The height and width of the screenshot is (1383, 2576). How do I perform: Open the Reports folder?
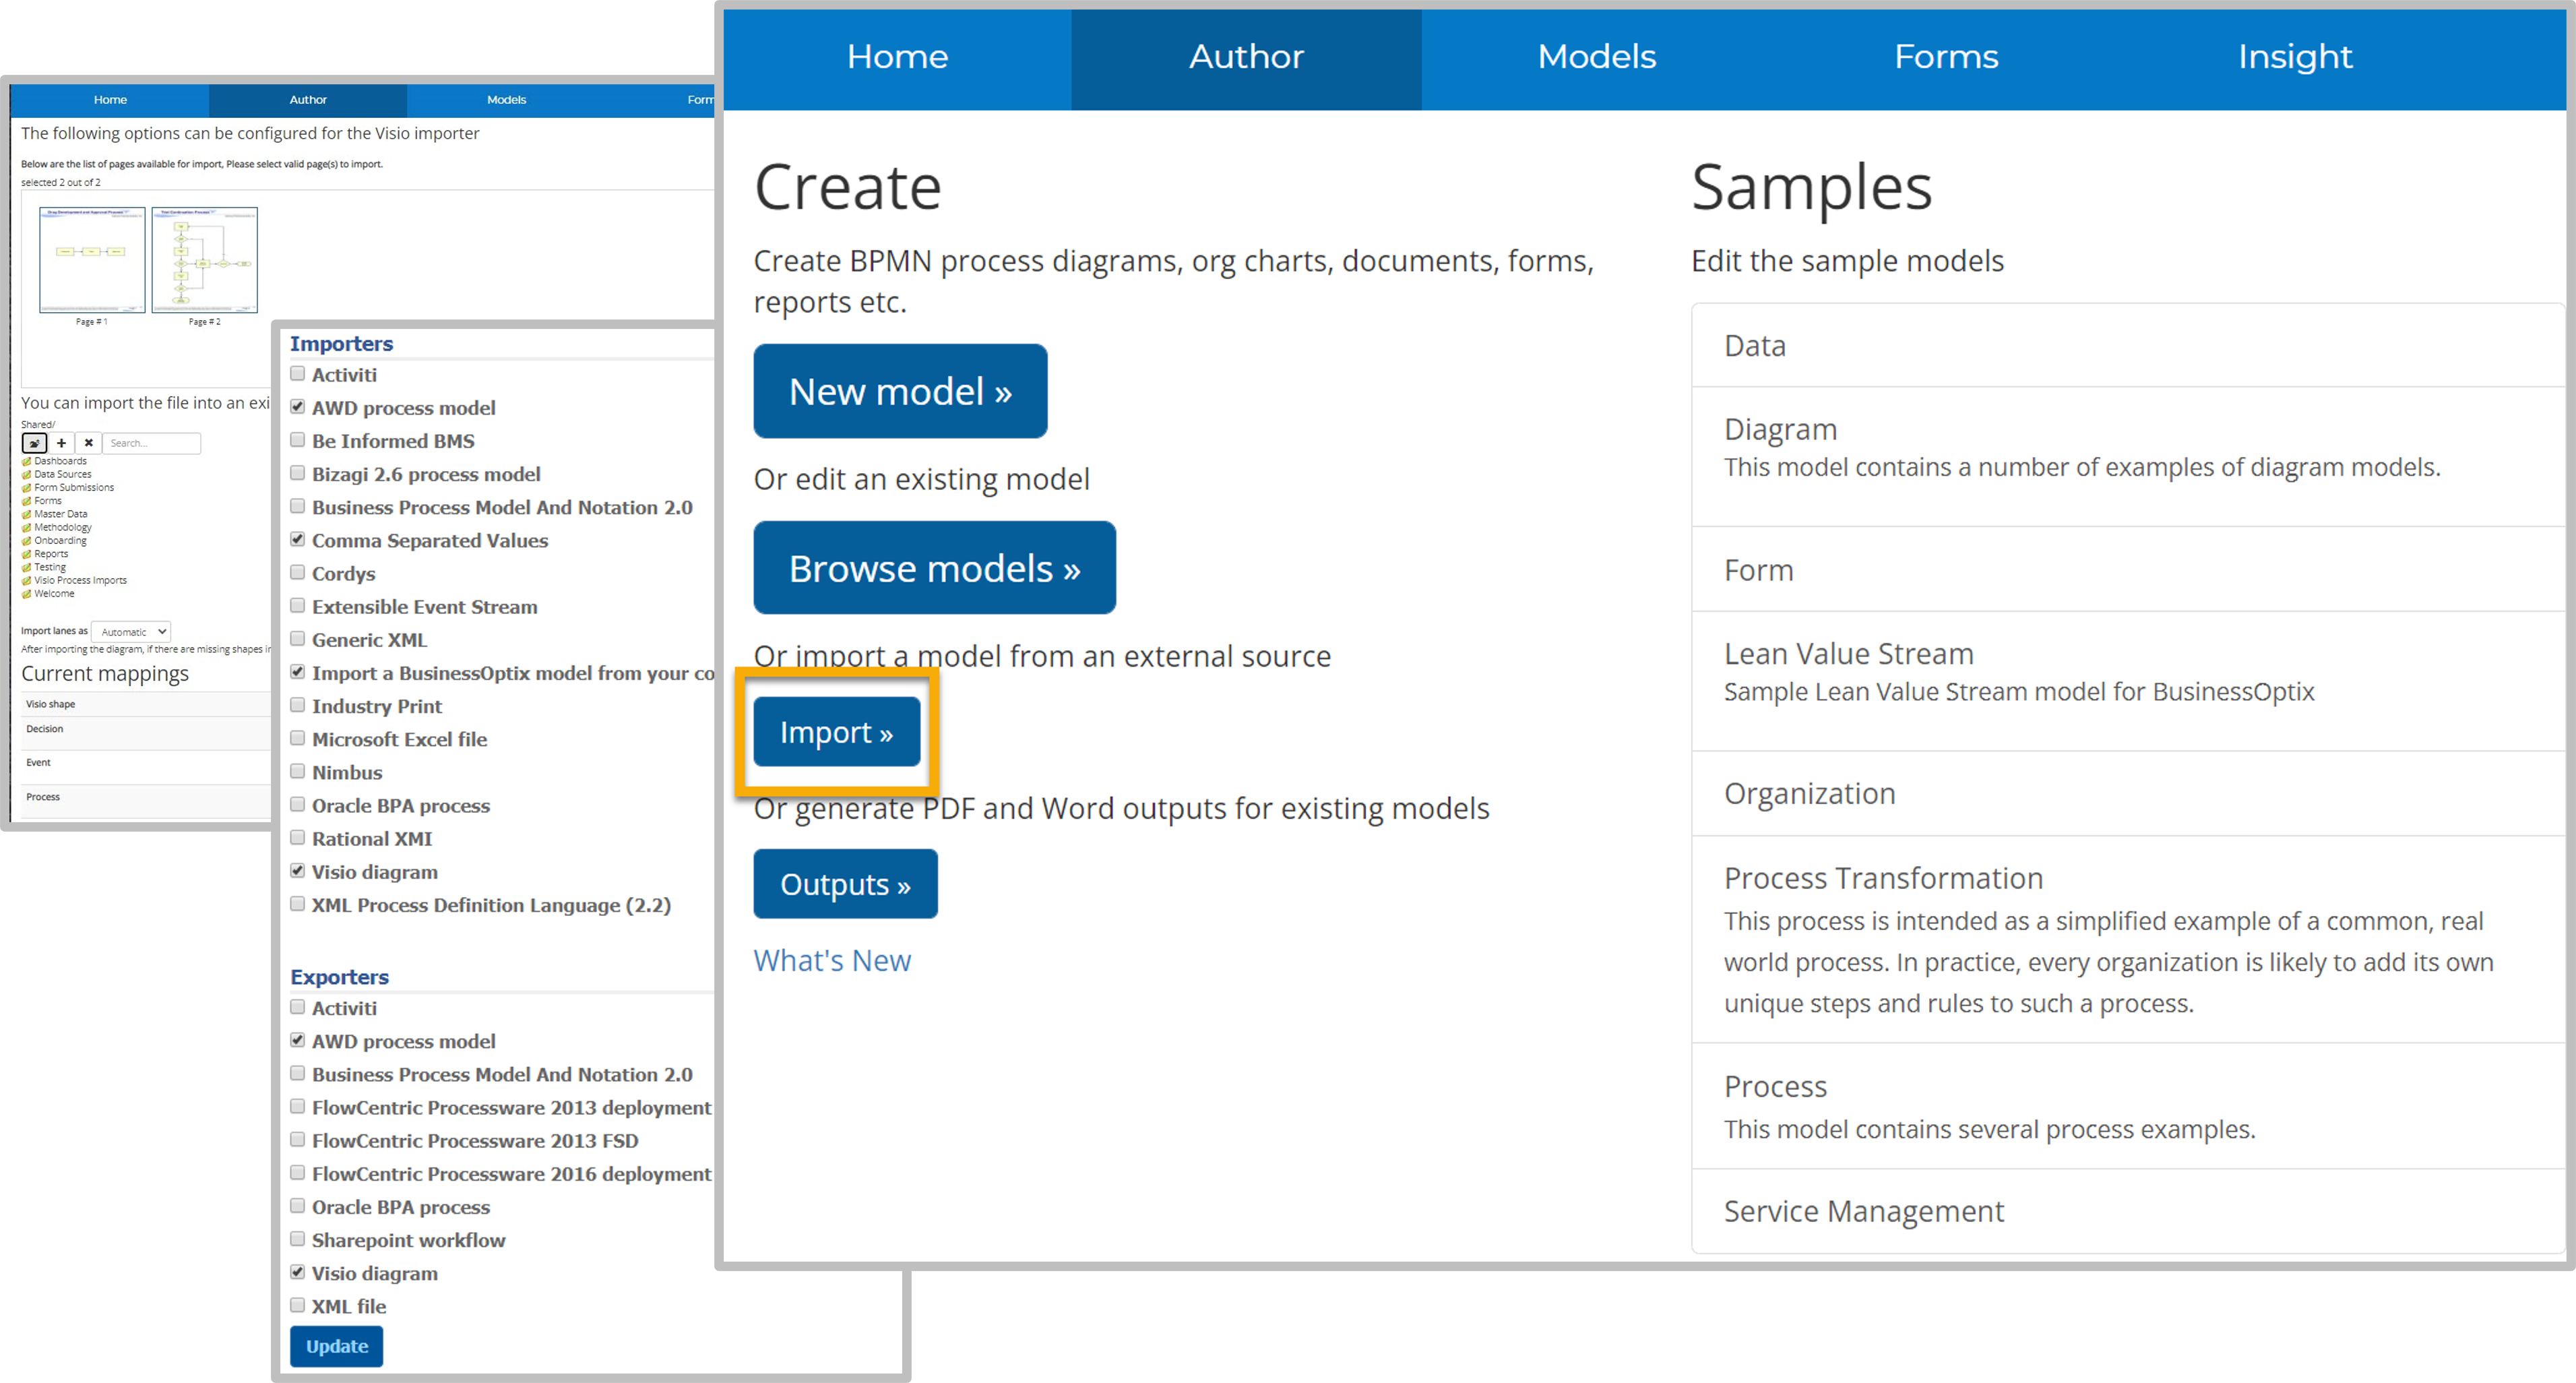pyautogui.click(x=51, y=553)
